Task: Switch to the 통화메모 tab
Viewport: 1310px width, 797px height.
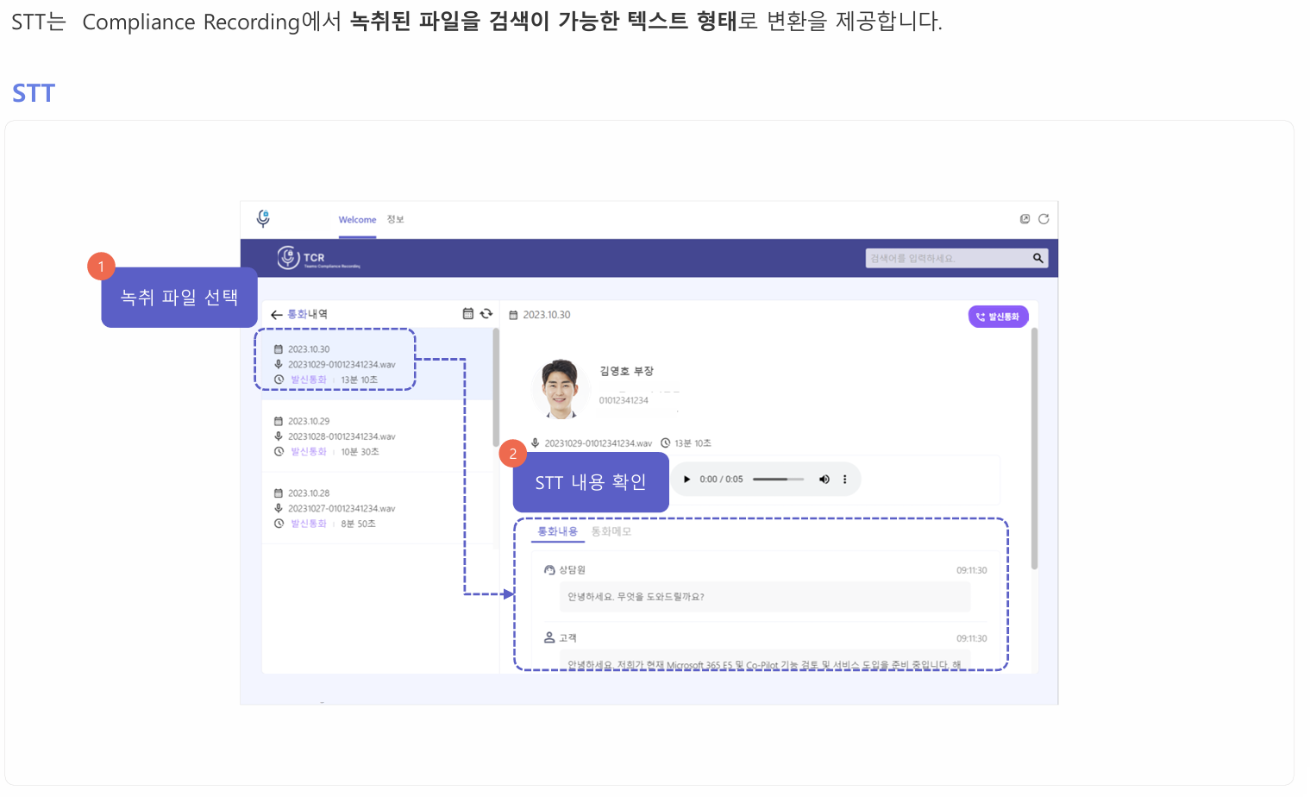Action: pyautogui.click(x=611, y=532)
